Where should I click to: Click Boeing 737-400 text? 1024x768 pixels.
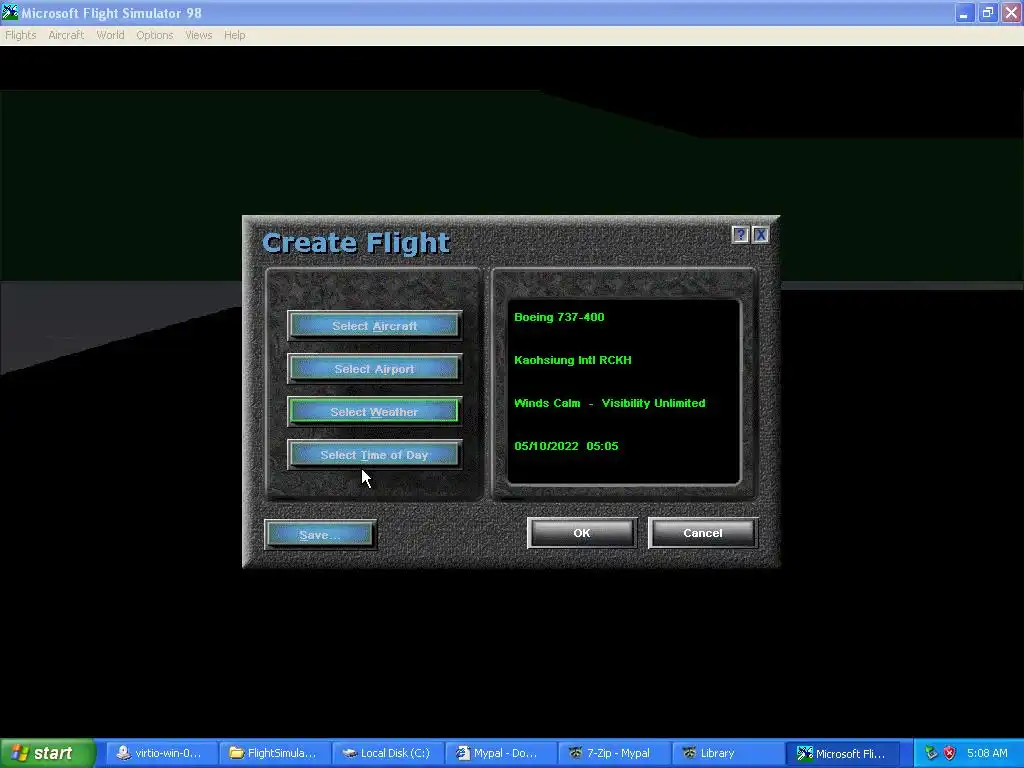[559, 317]
